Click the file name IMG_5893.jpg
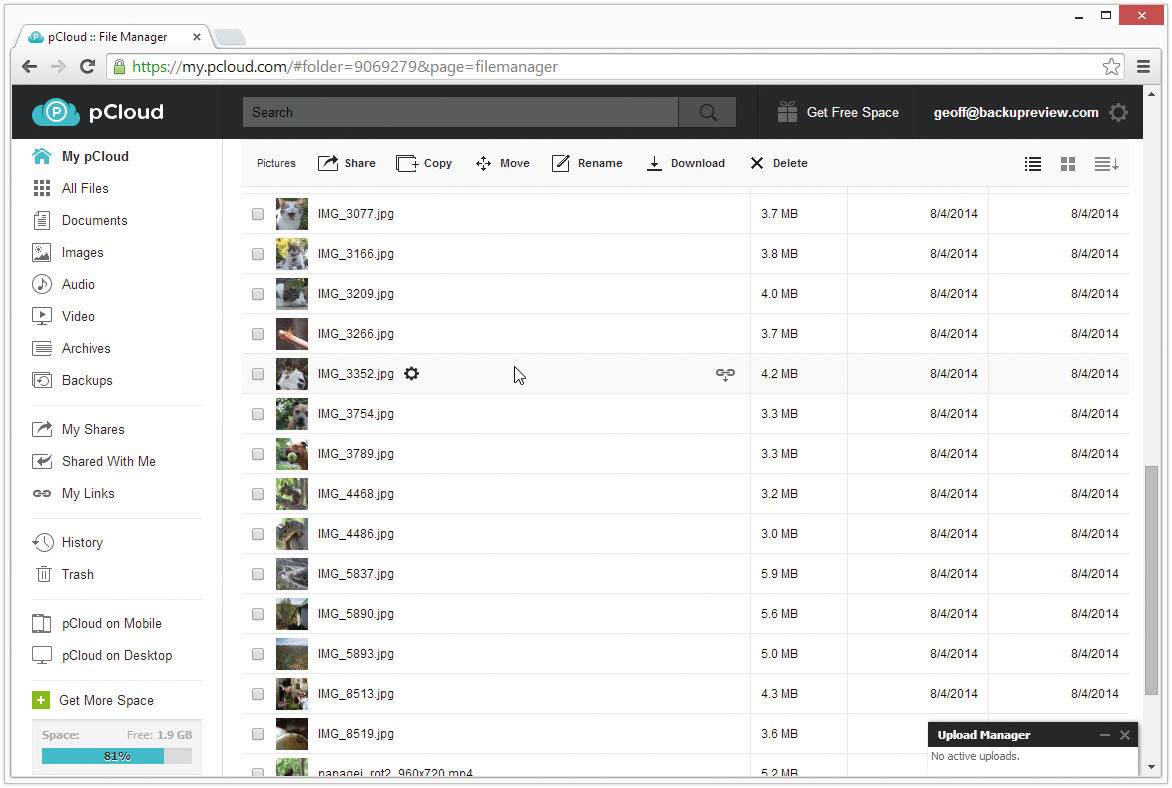Image resolution: width=1172 pixels, height=788 pixels. [356, 653]
